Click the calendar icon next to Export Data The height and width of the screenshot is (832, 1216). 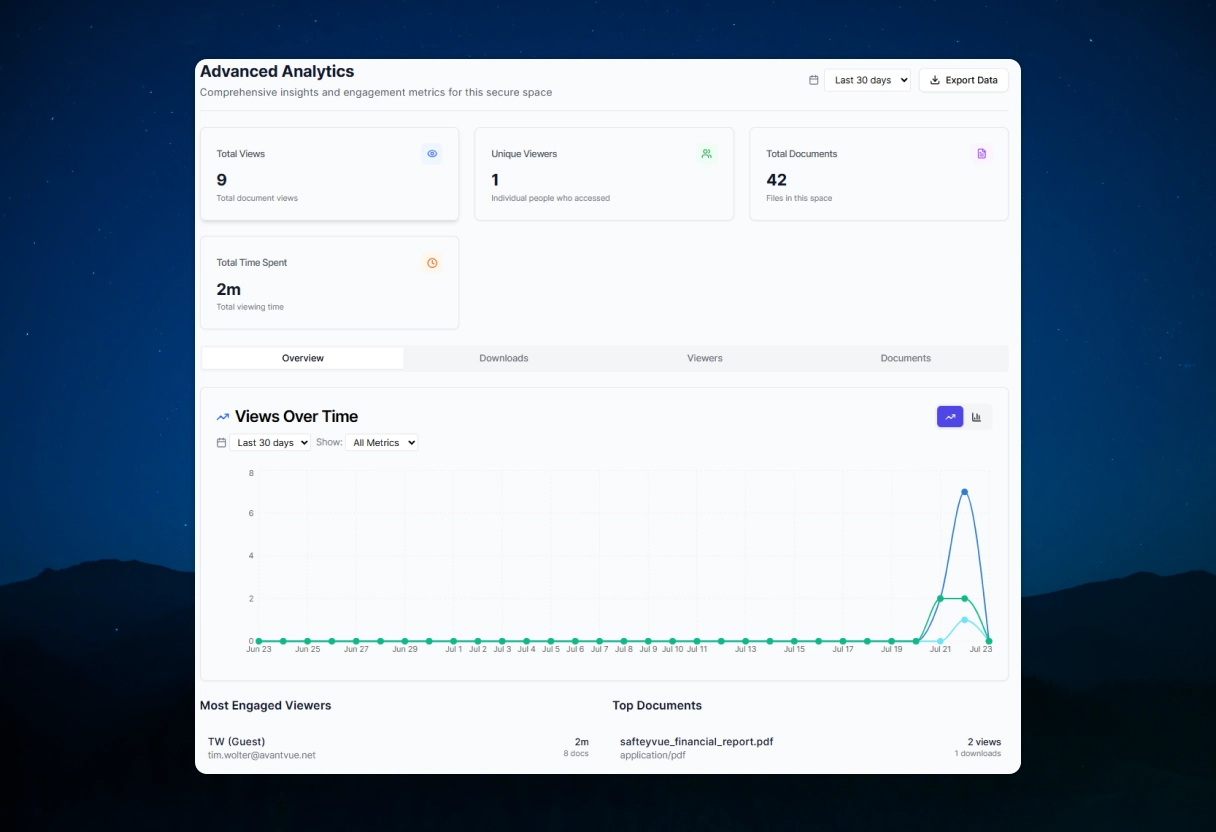813,79
